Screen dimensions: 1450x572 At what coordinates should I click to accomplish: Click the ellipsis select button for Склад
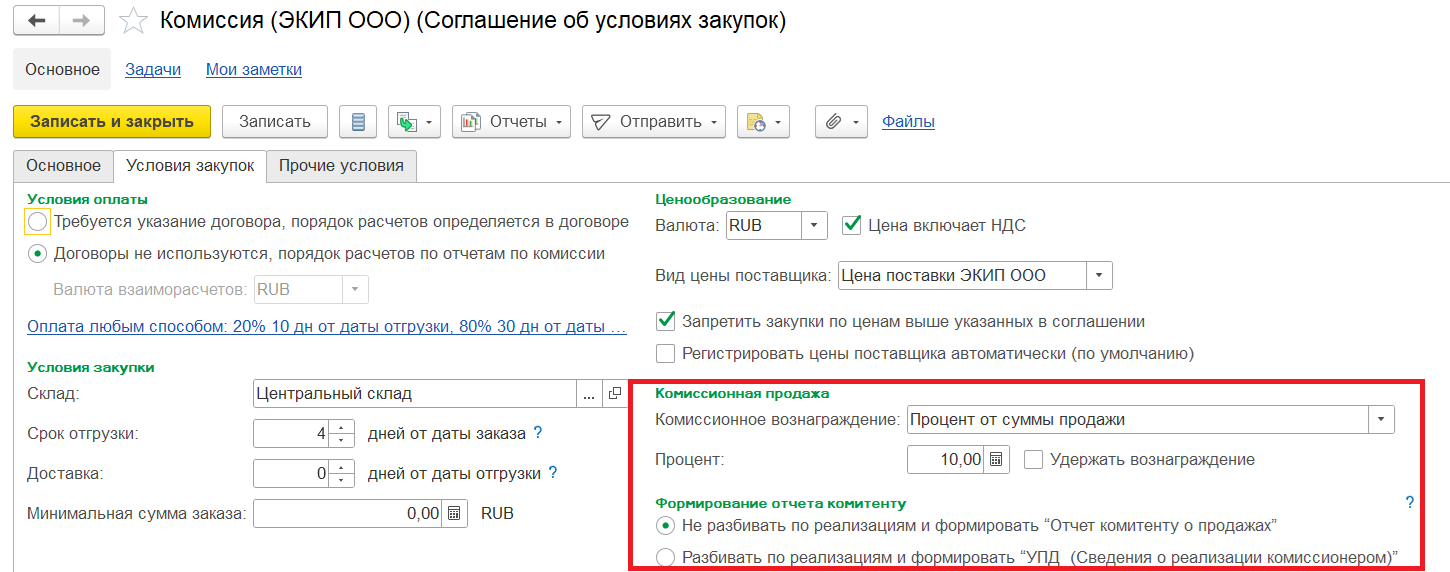[590, 394]
